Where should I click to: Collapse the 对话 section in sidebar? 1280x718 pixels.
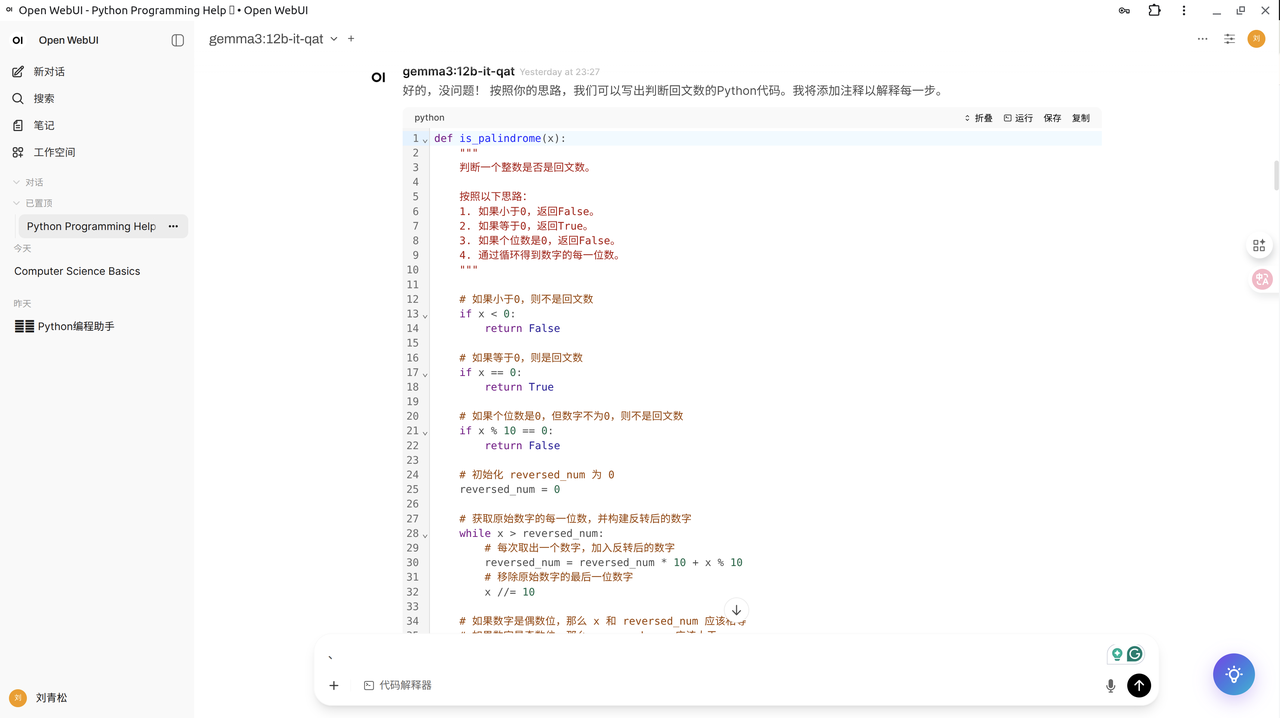pyautogui.click(x=29, y=183)
